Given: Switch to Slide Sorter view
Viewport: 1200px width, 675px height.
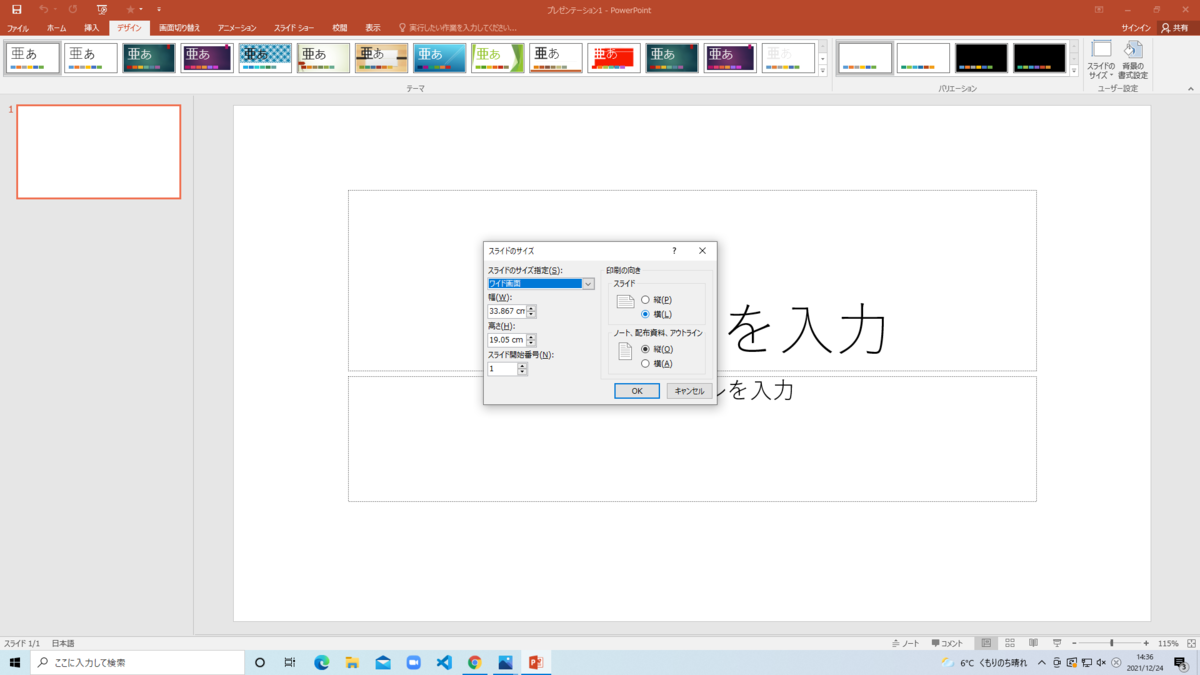Looking at the screenshot, I should [1011, 643].
